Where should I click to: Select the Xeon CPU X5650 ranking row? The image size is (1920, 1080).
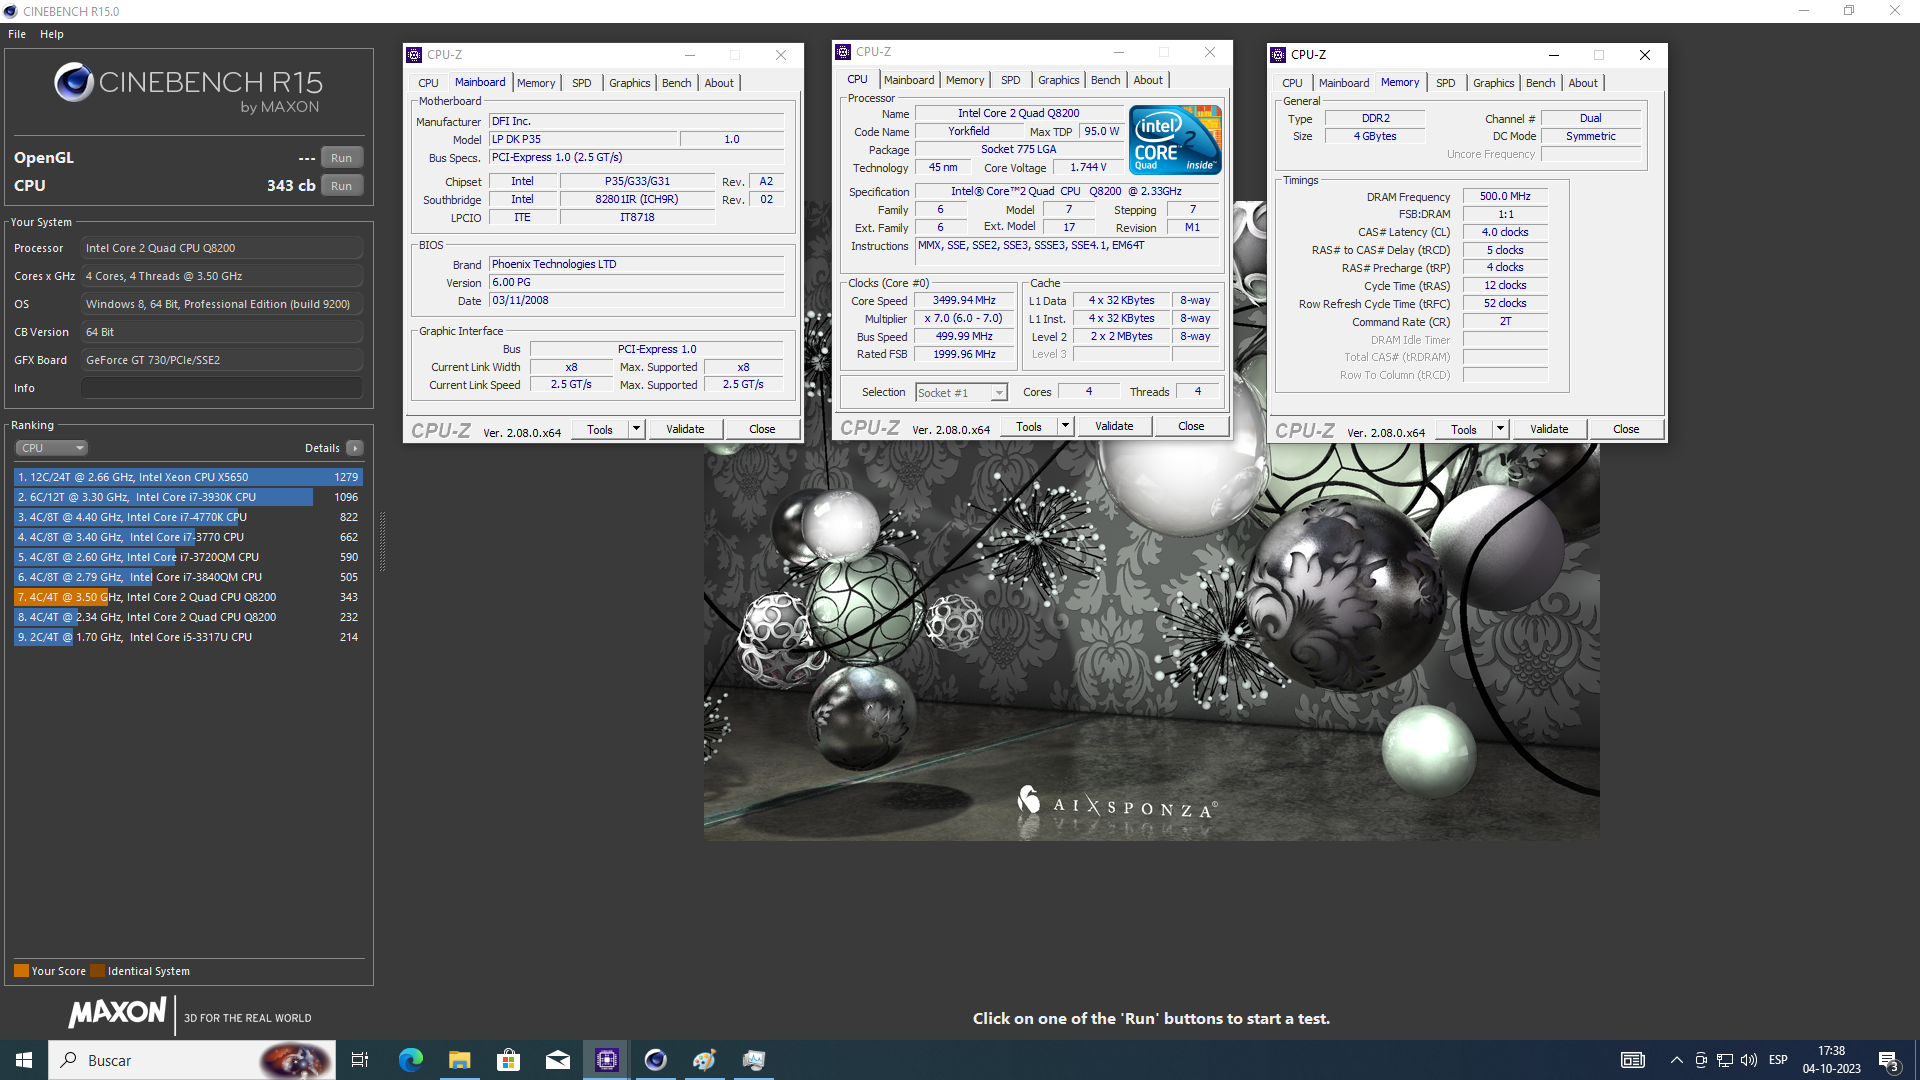tap(188, 477)
